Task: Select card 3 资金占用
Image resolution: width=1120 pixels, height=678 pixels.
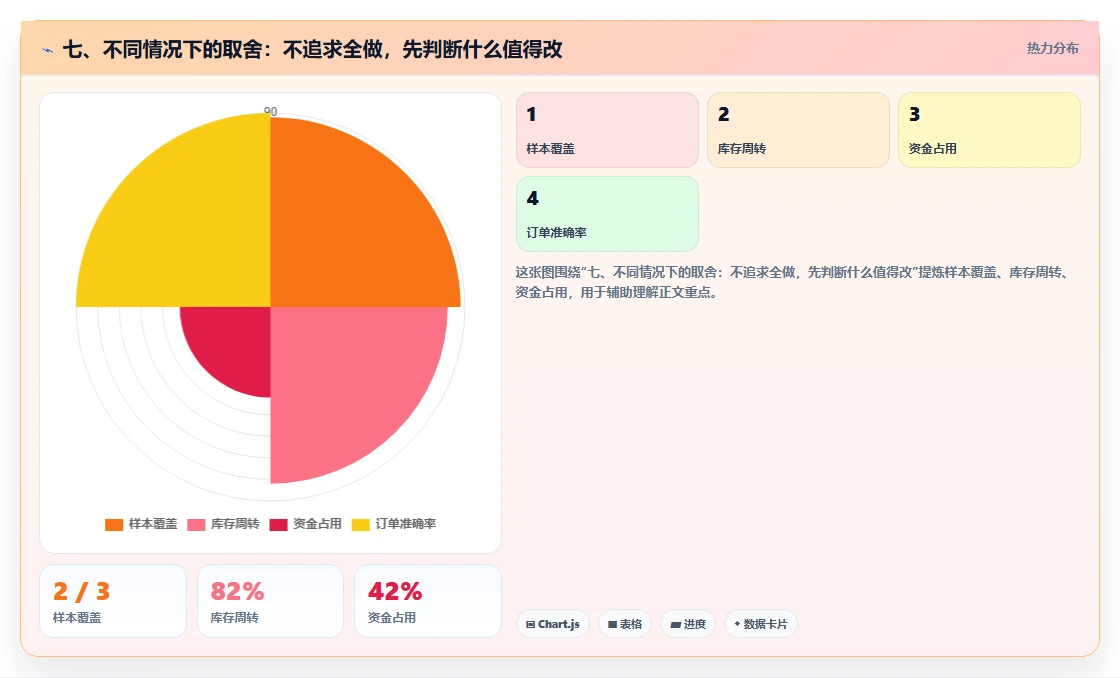Action: (989, 130)
